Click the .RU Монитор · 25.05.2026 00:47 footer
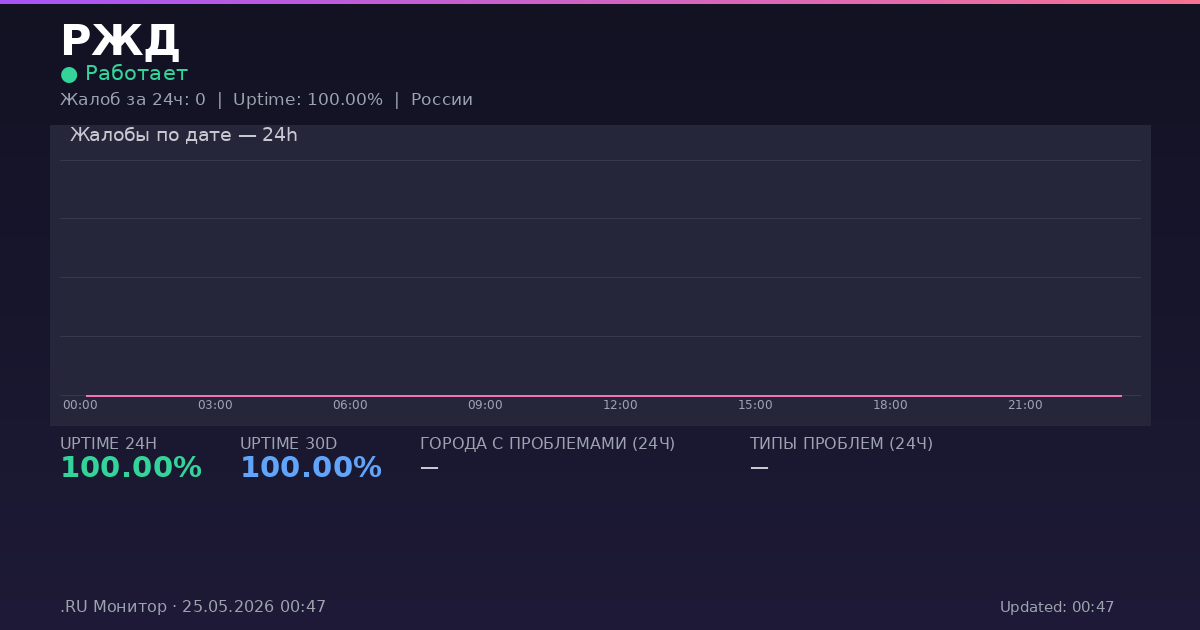 193,607
